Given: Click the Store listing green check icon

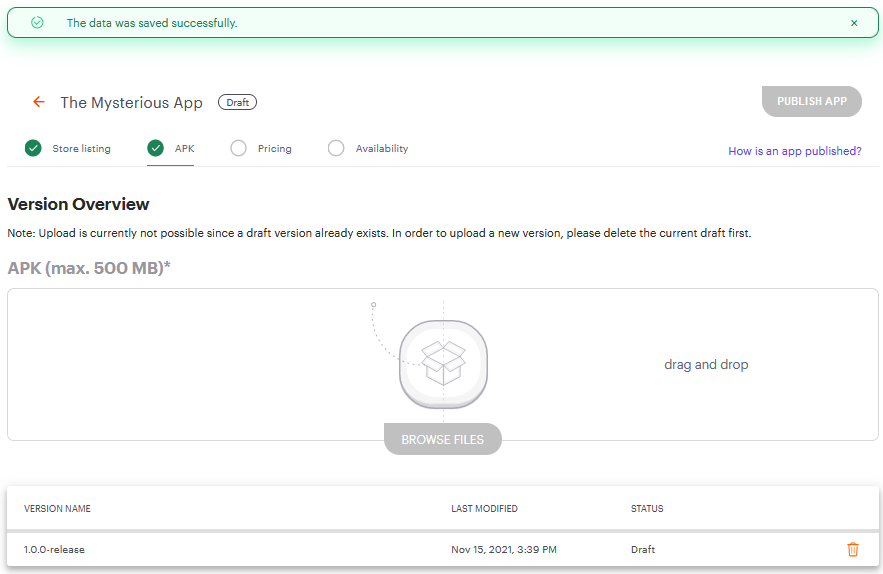Looking at the screenshot, I should 33,148.
